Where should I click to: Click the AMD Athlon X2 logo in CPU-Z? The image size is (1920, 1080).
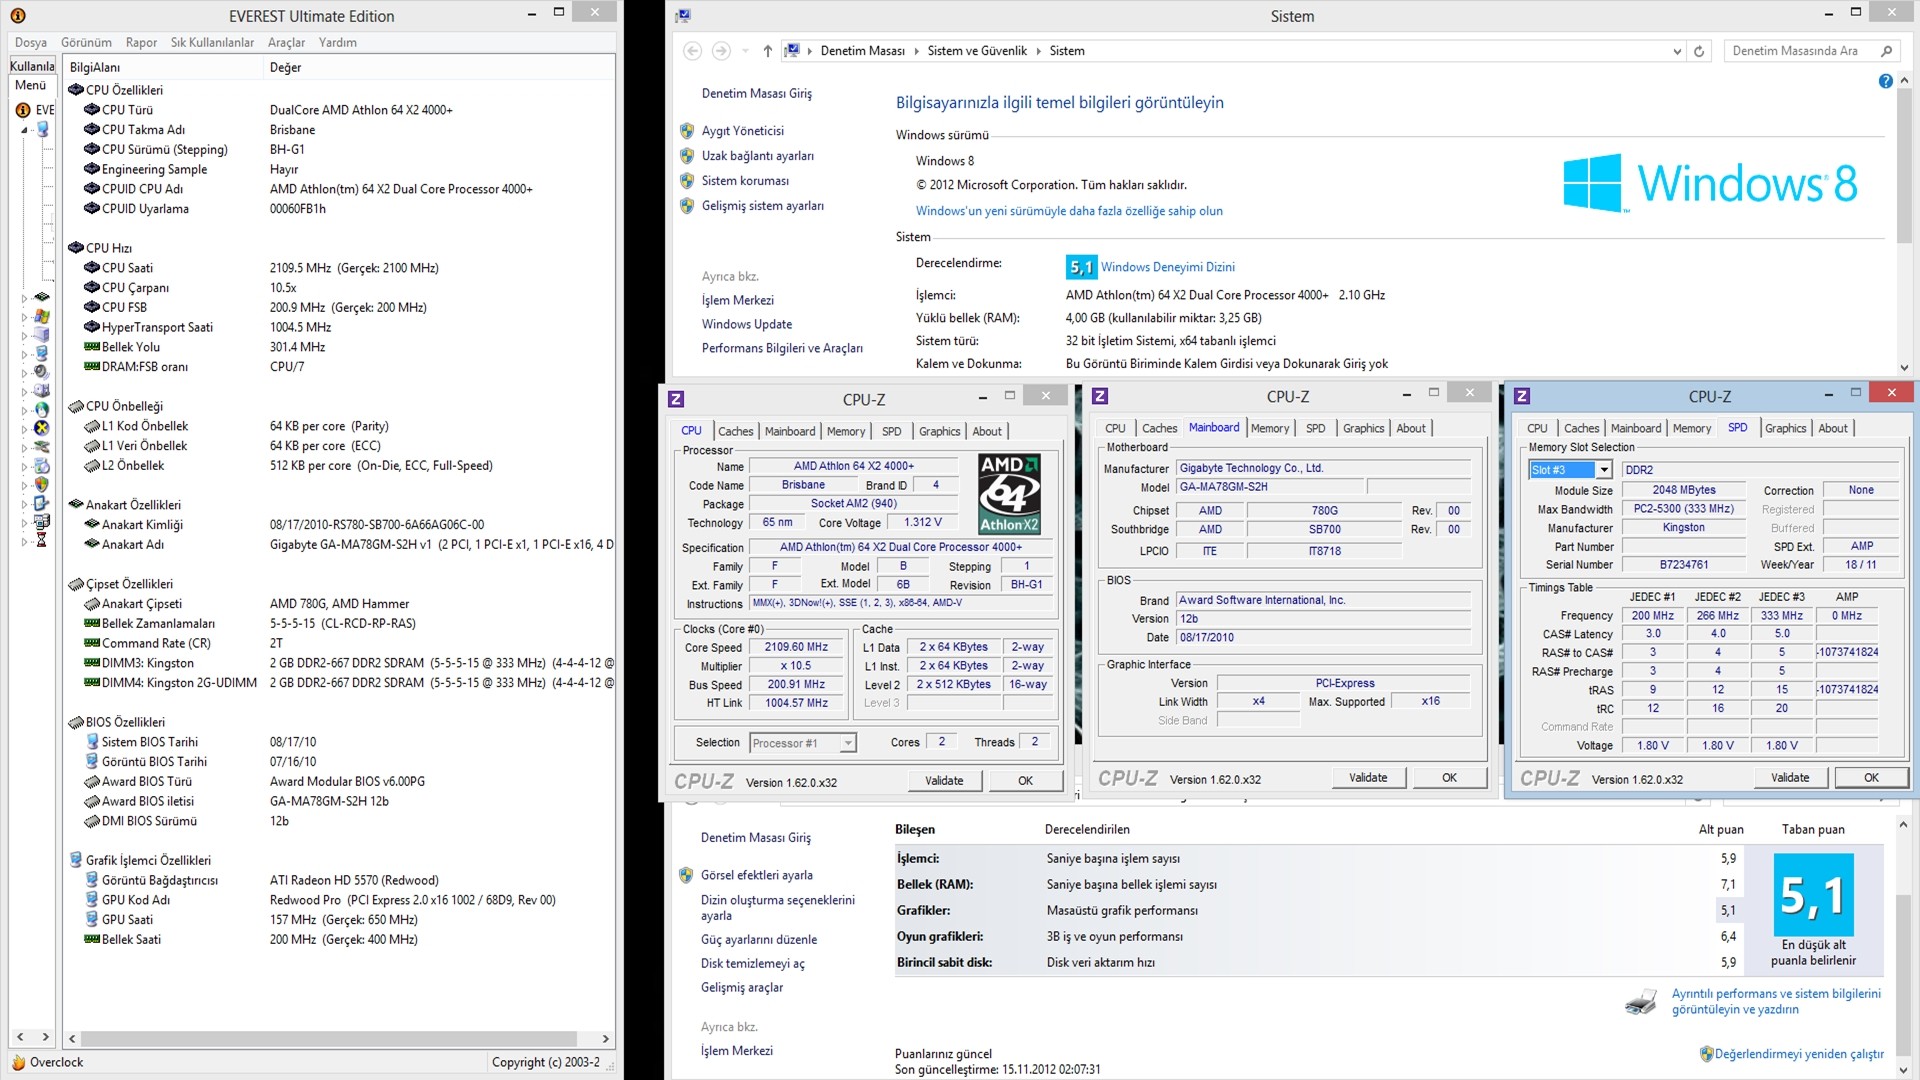1009,494
